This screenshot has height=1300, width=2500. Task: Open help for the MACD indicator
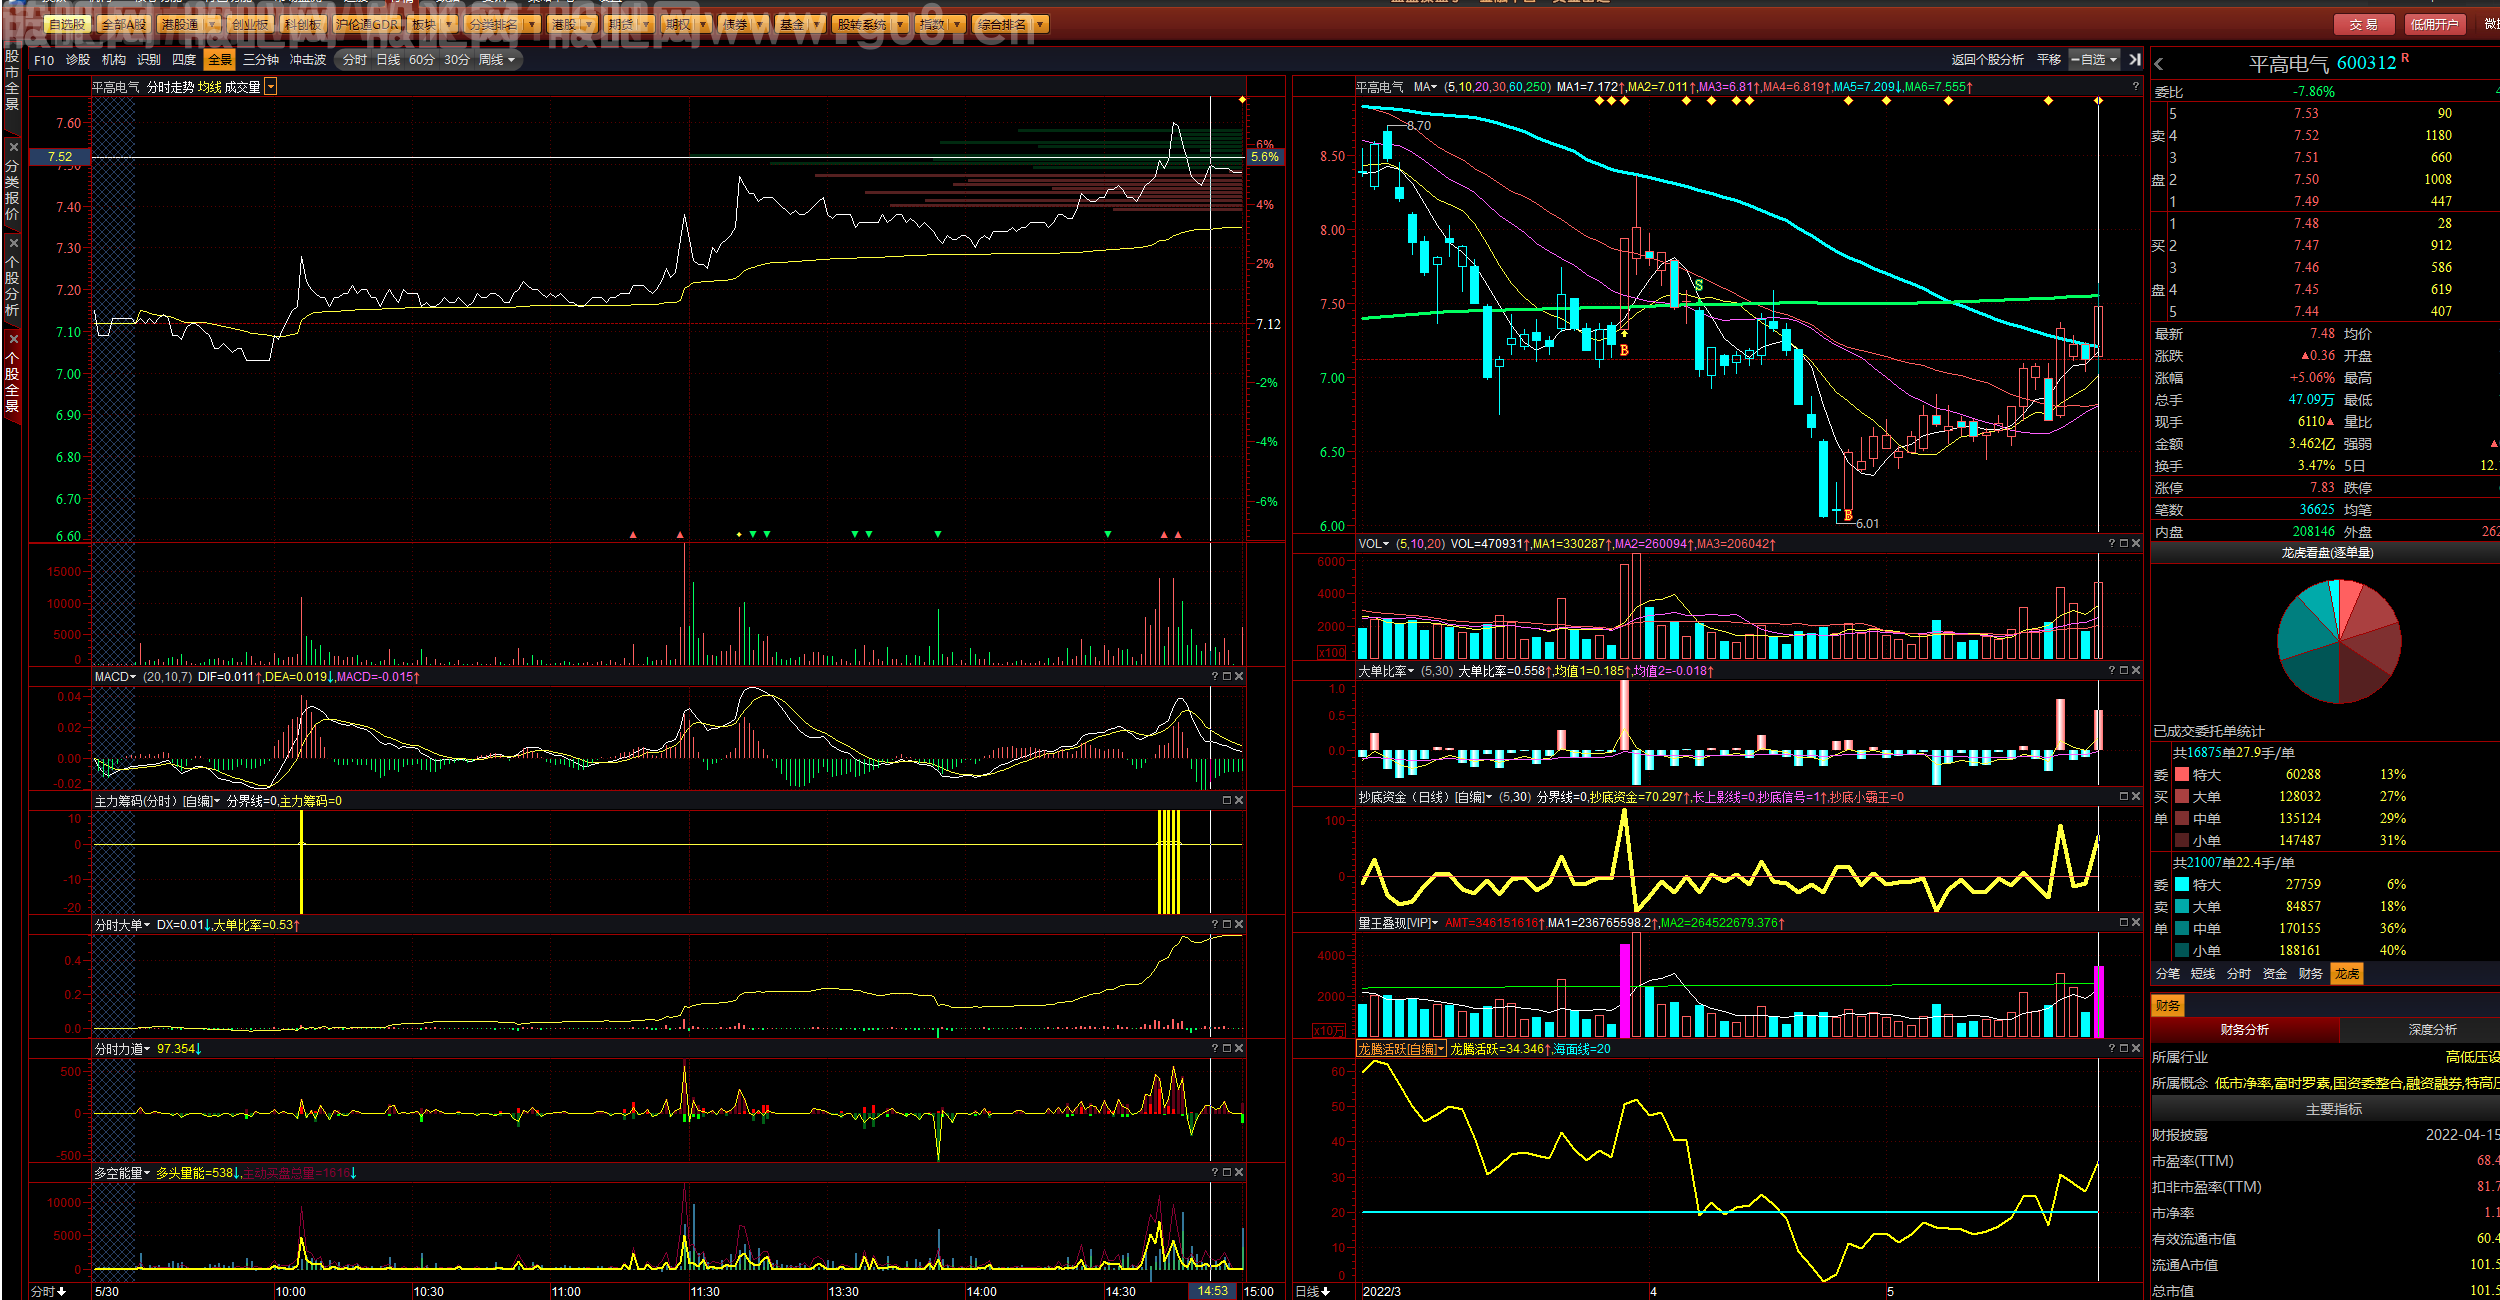point(1215,677)
